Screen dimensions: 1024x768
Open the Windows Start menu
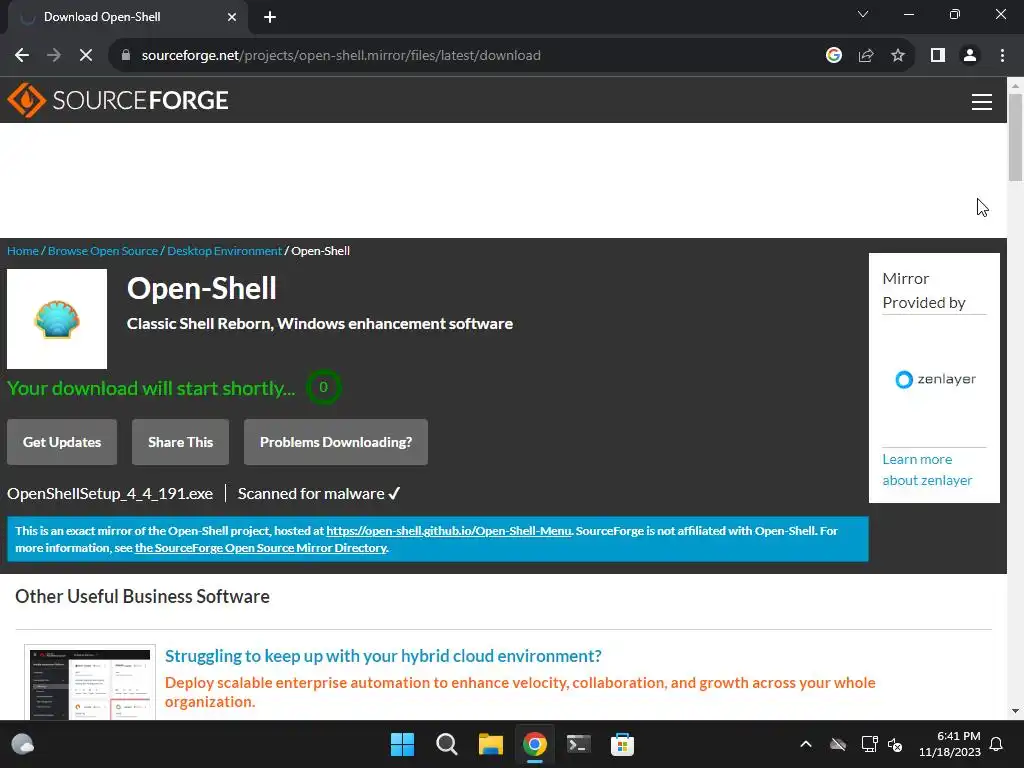pyautogui.click(x=402, y=744)
